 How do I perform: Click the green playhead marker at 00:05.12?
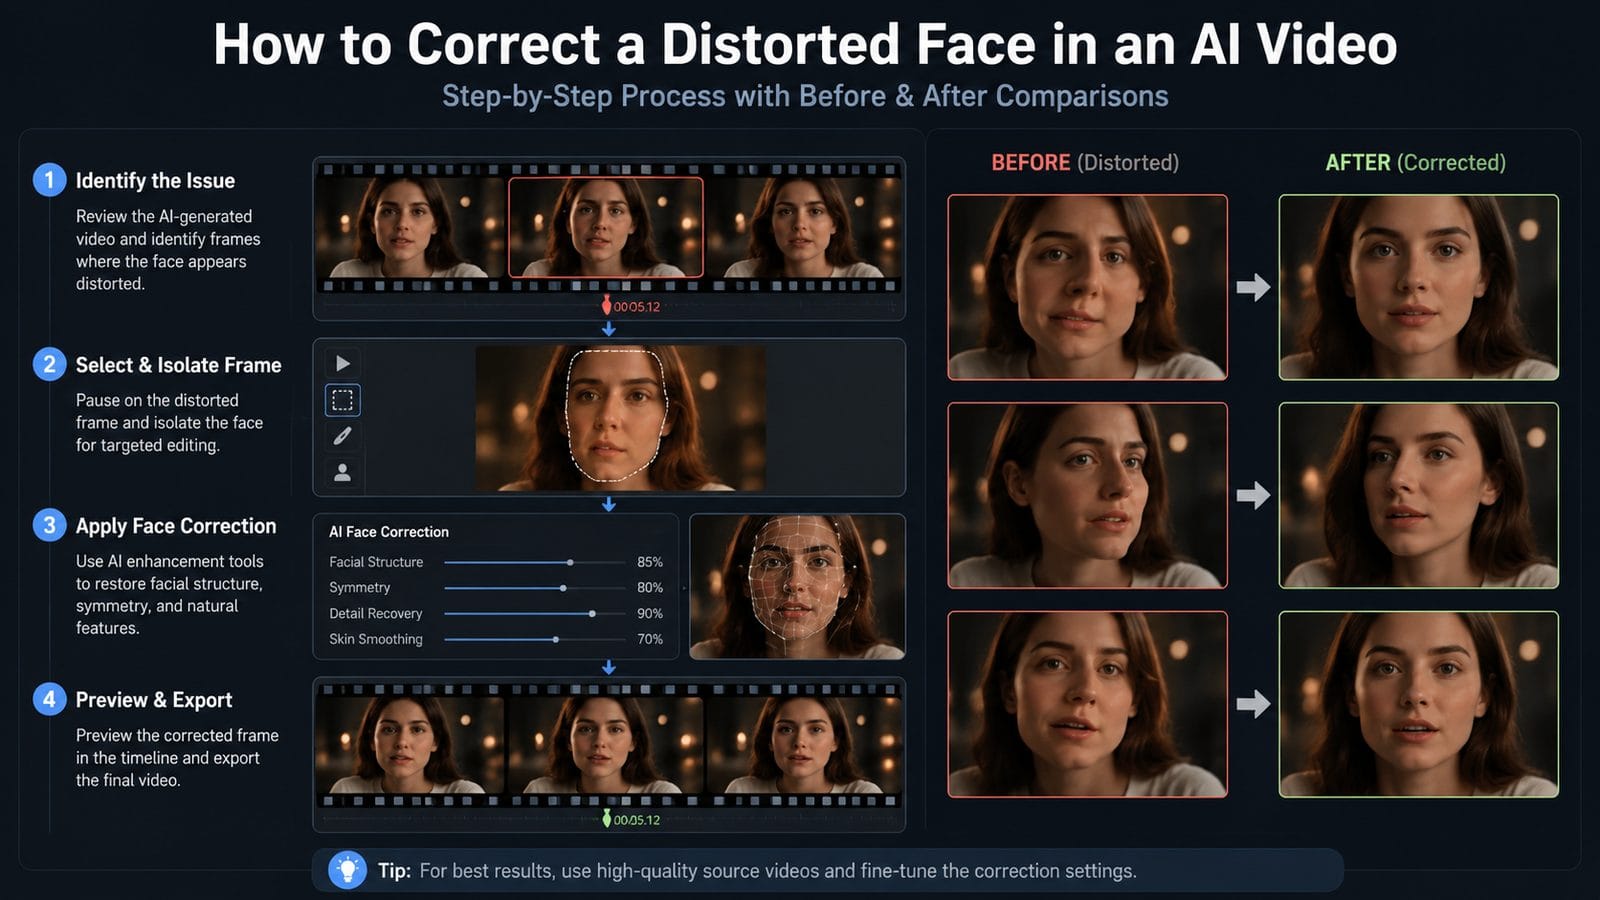tap(606, 818)
